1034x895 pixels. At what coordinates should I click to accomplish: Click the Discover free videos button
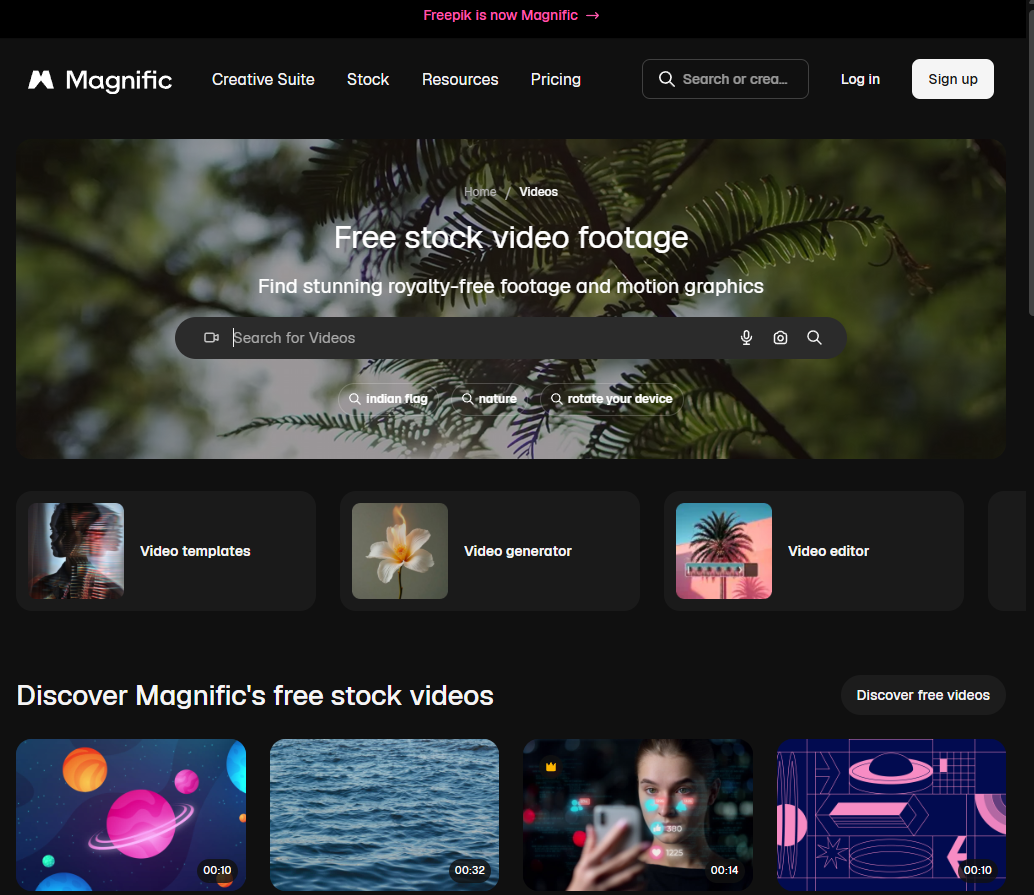click(x=923, y=695)
